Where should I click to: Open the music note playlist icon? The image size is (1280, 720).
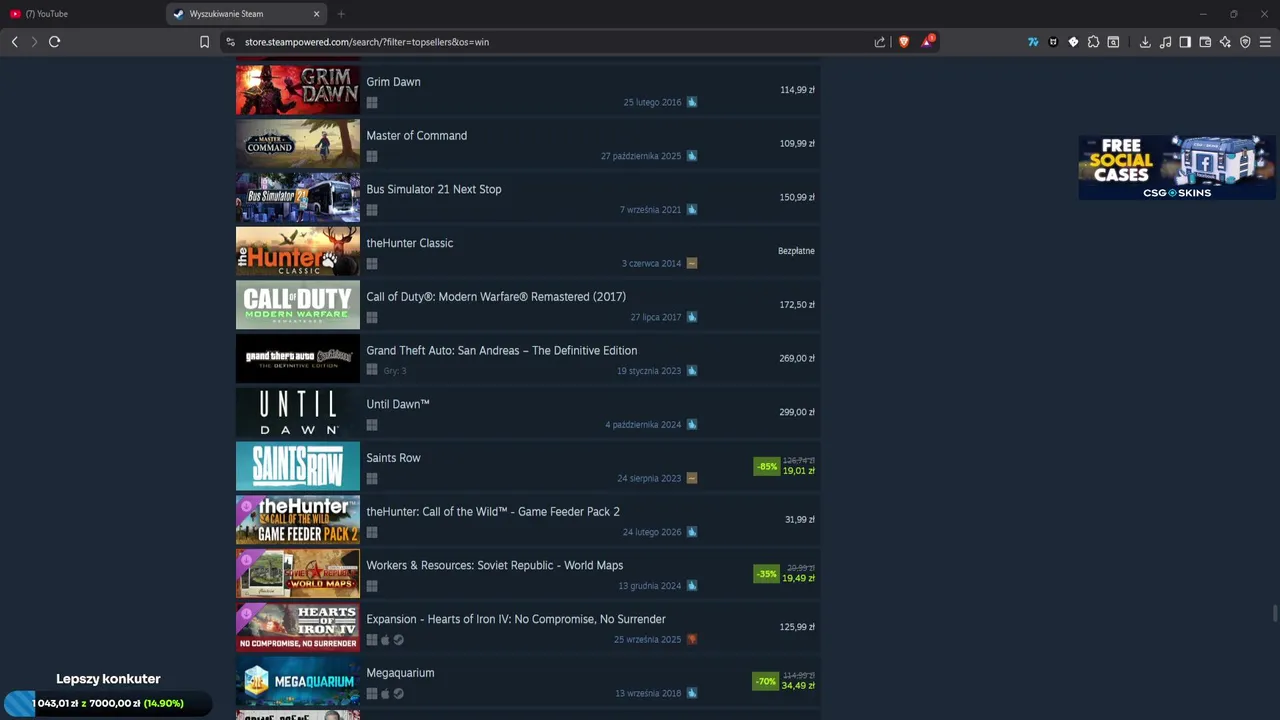coord(1165,42)
